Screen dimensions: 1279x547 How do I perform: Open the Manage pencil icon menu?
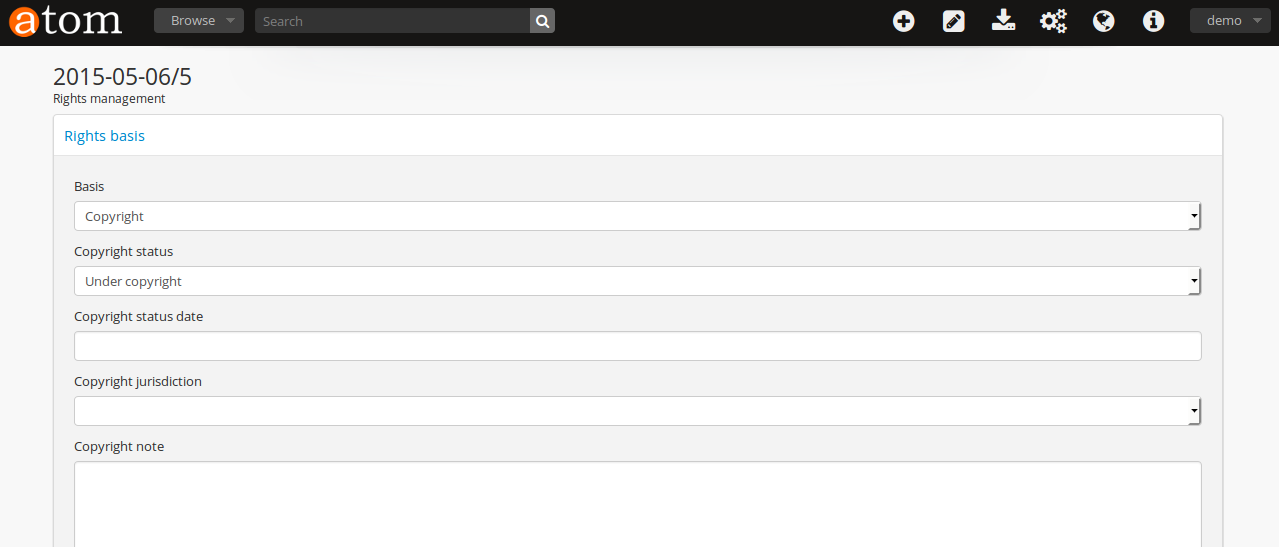click(x=954, y=21)
